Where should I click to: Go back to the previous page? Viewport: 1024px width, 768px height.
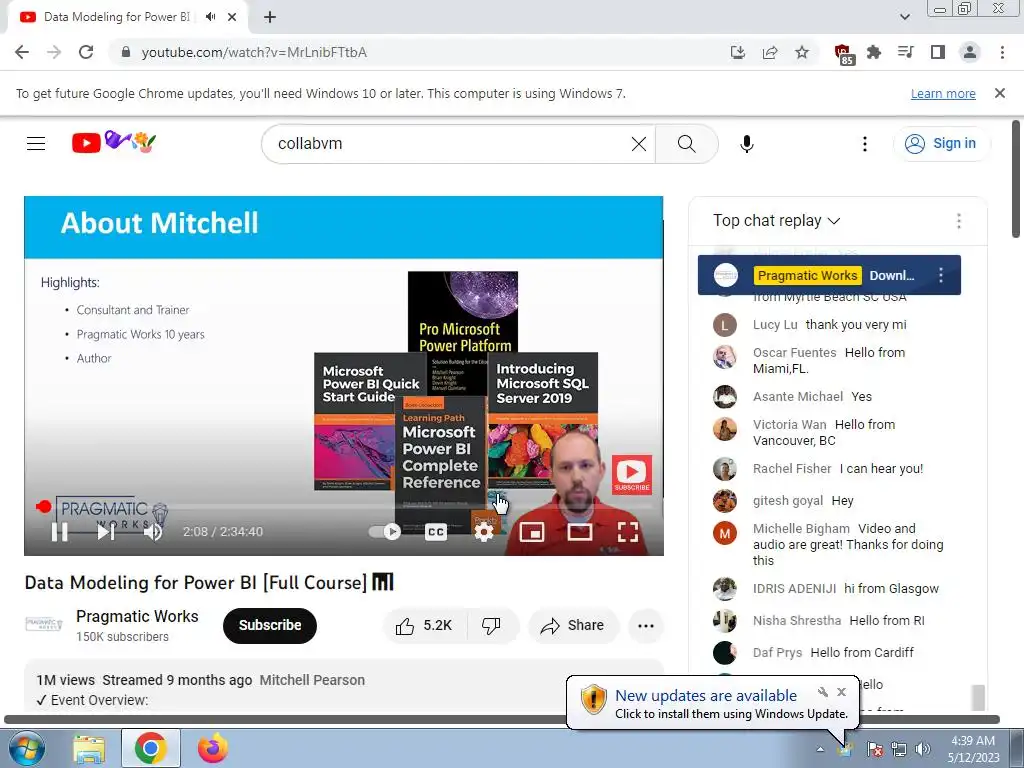pos(22,52)
